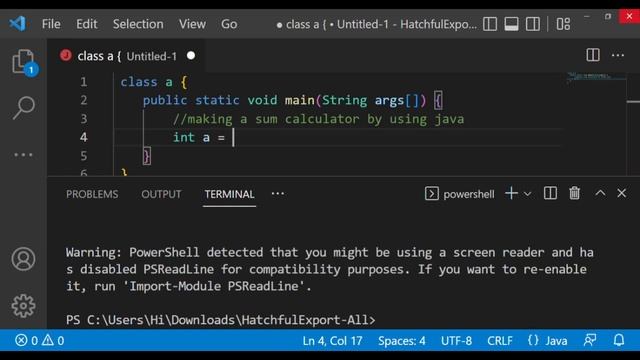Select the class a Untitled-1 editor tab
The image size is (640, 360).
point(127,56)
